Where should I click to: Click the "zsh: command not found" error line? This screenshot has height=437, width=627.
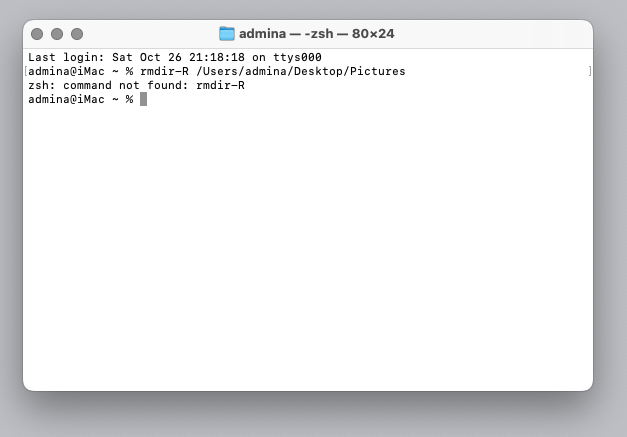click(x=108, y=86)
